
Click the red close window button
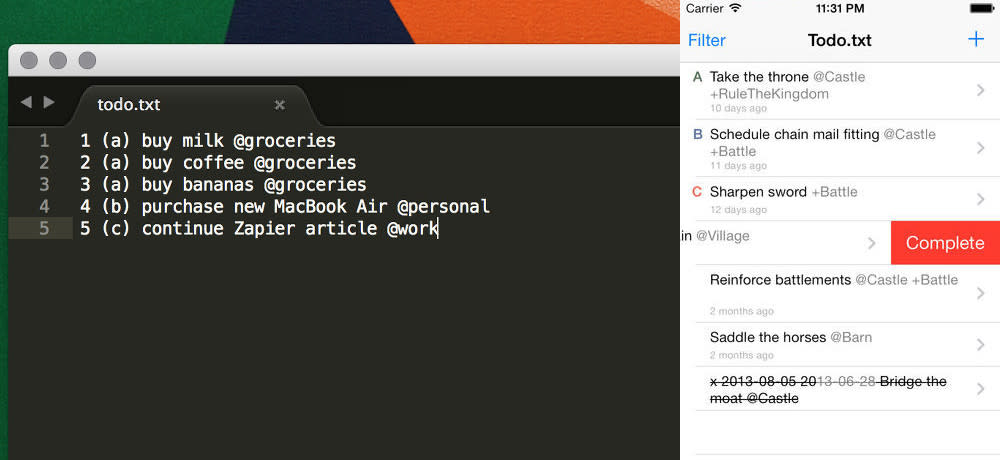29,61
